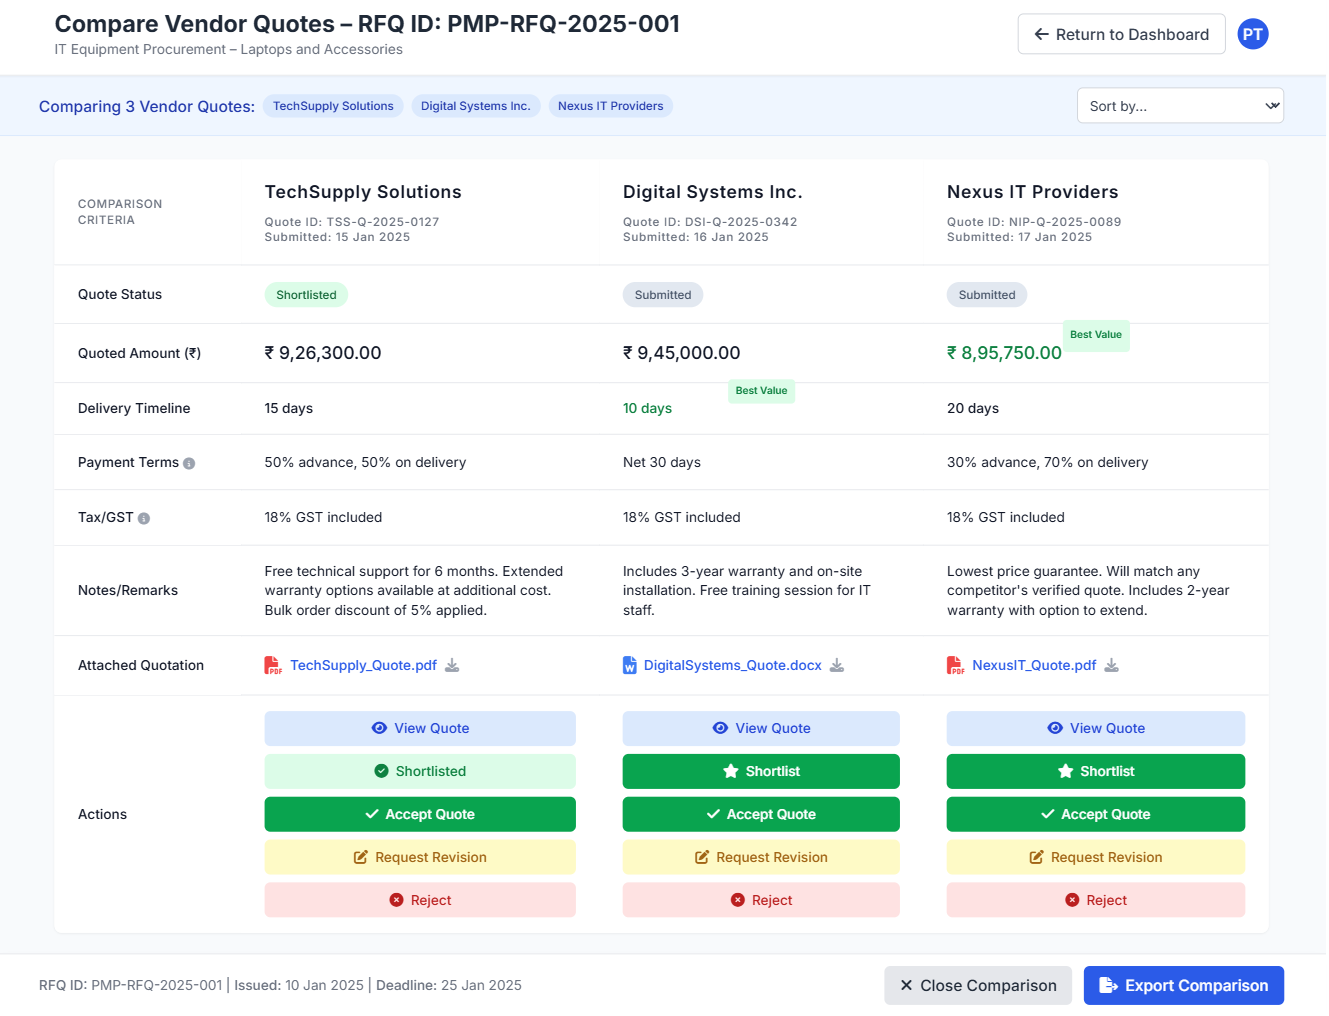Viewport: 1329px width, 1016px height.
Task: Reject the TechSupply Solutions quote
Action: click(x=420, y=901)
